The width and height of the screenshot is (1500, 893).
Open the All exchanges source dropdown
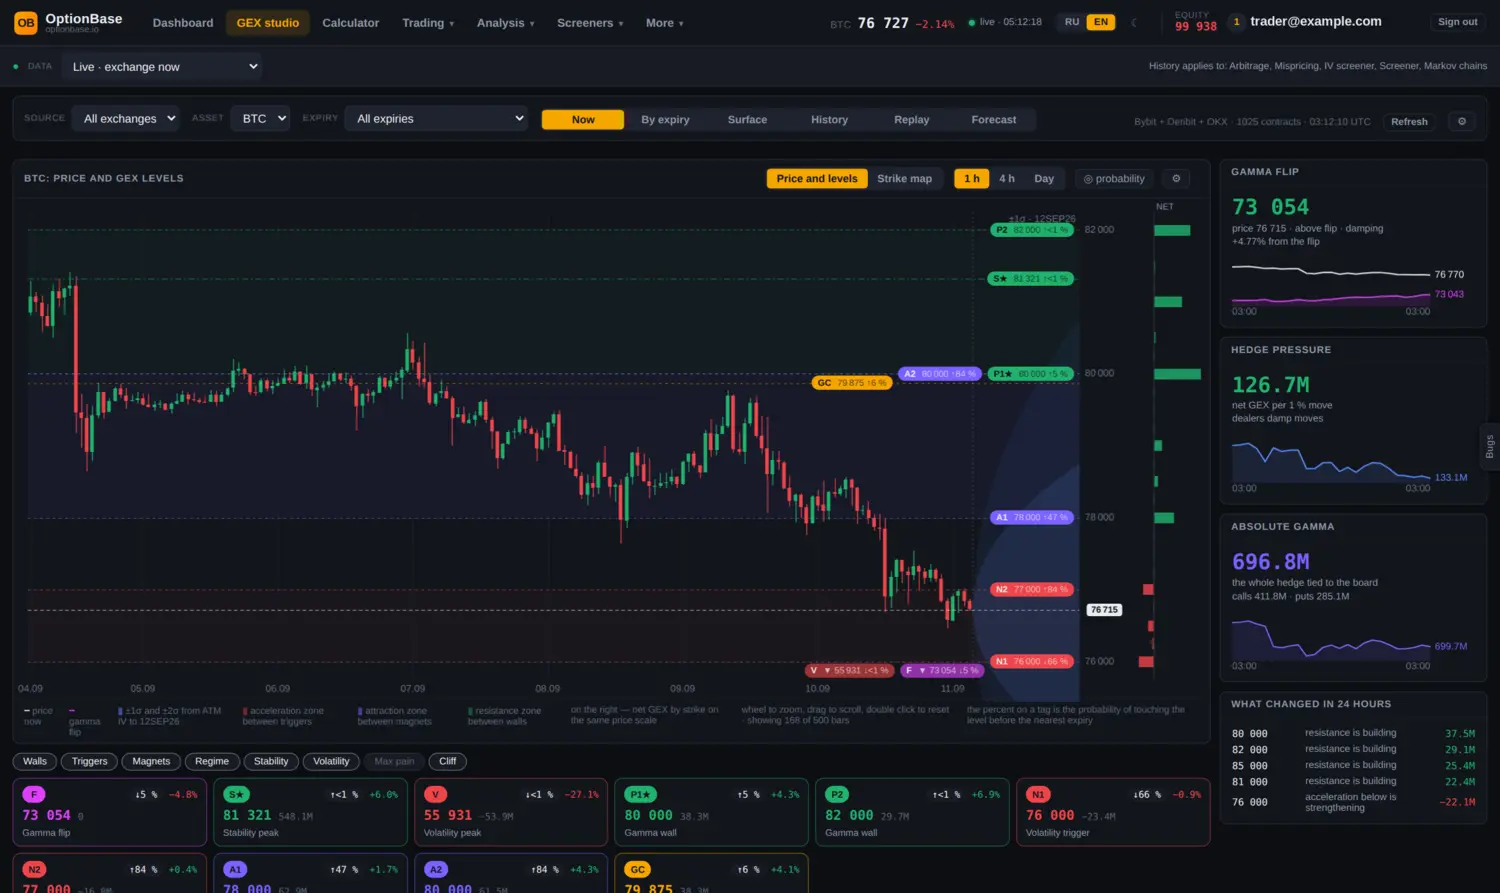click(x=125, y=118)
